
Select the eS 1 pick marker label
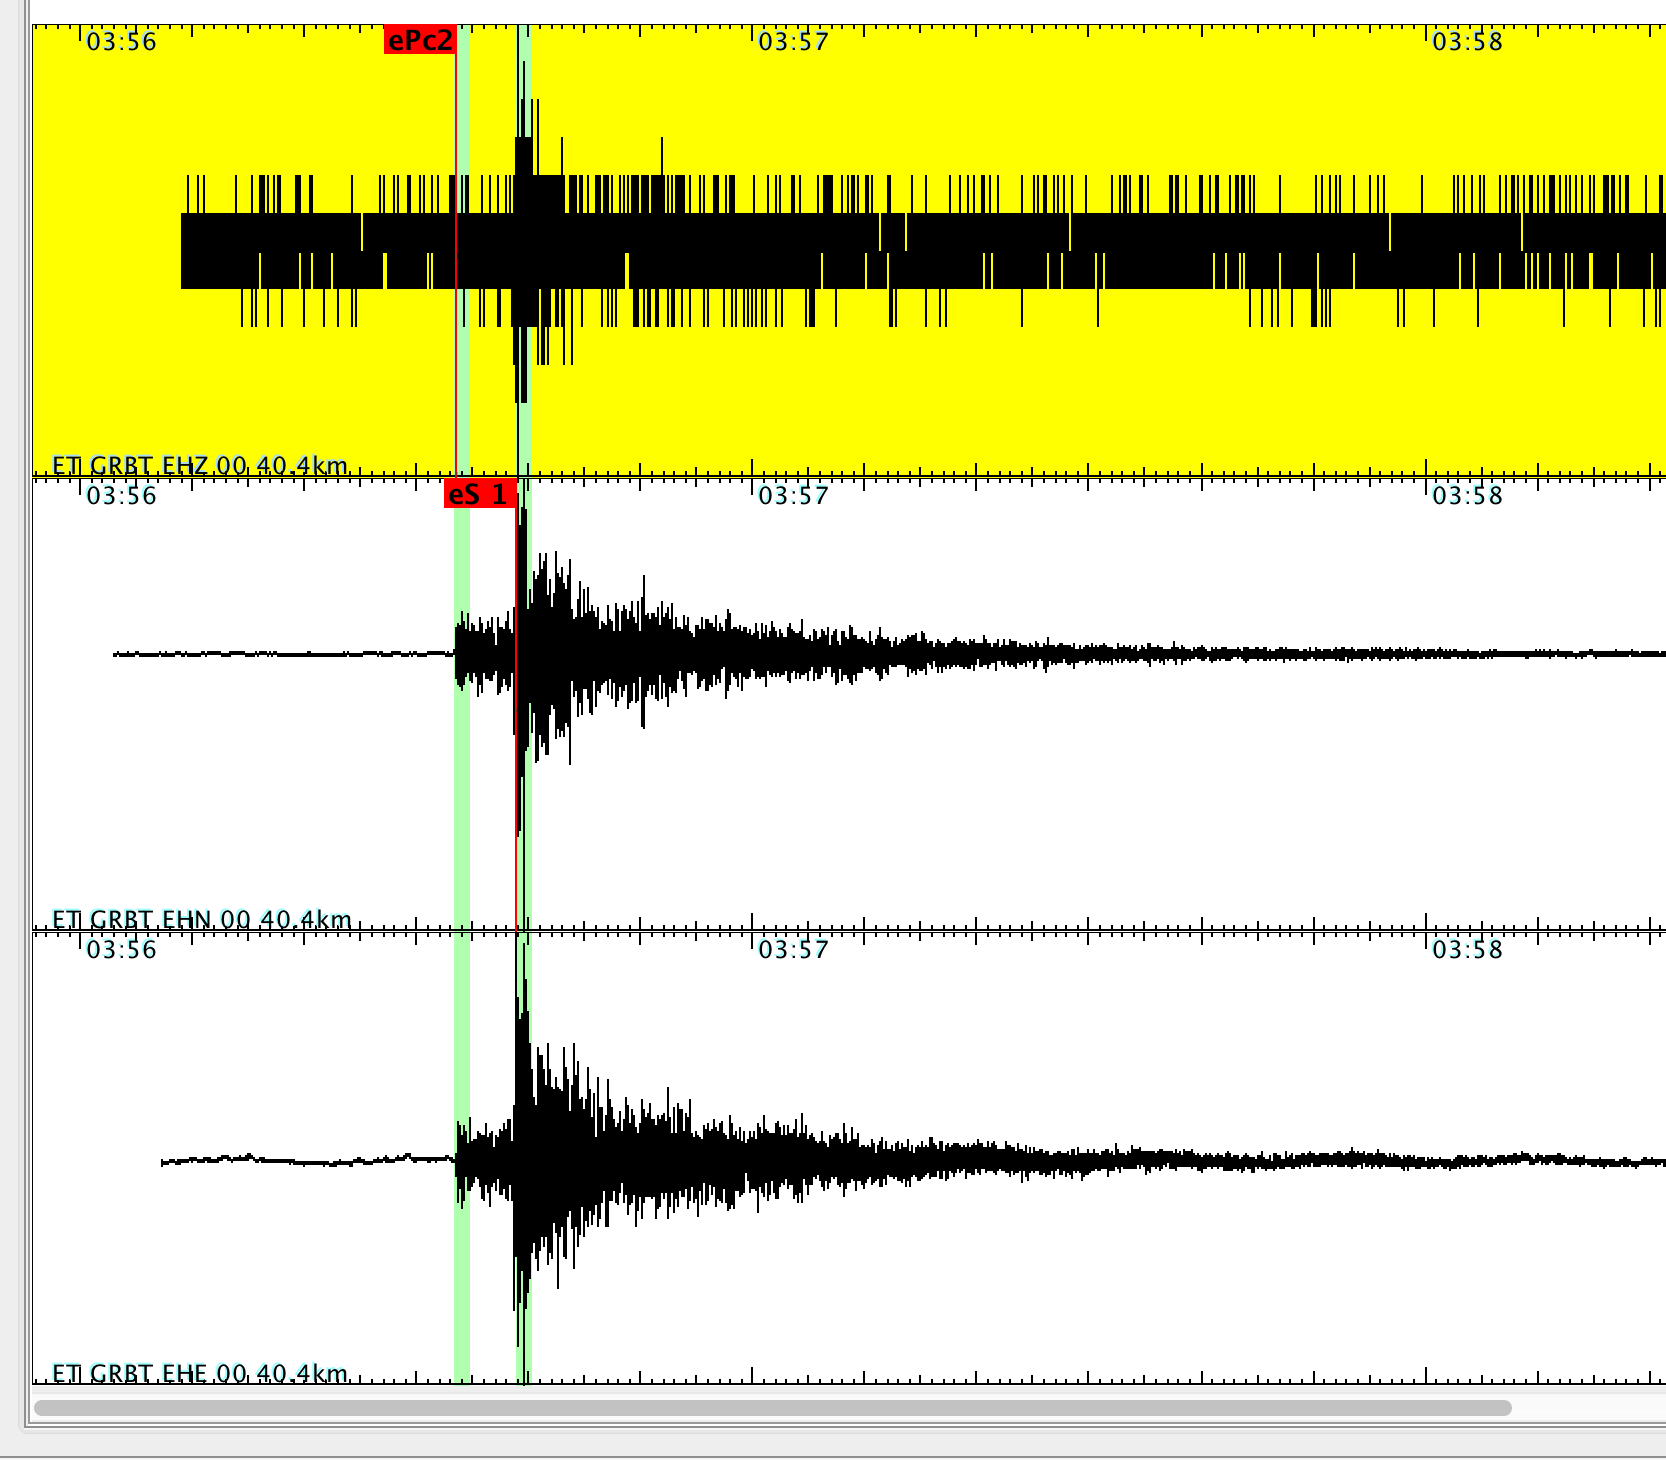[x=480, y=494]
